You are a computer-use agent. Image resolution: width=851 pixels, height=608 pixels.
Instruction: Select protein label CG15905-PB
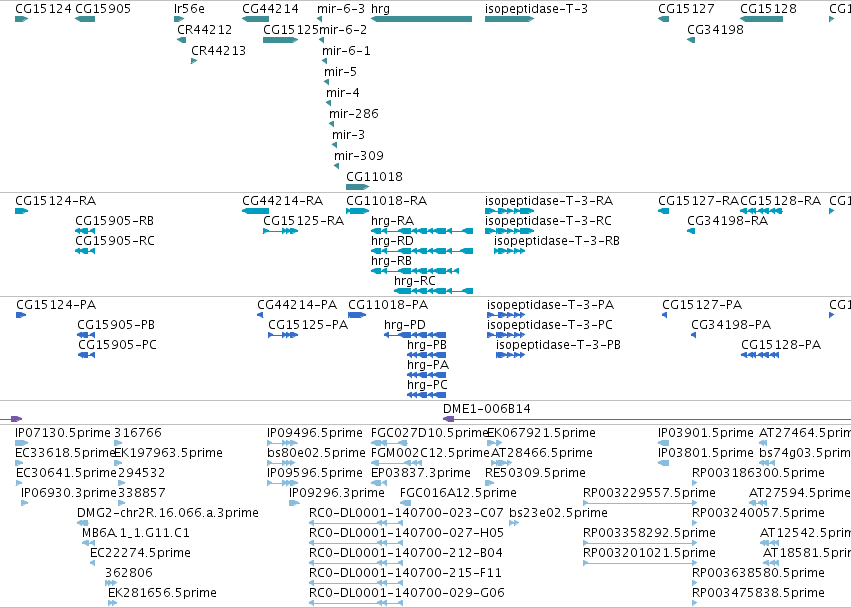[x=116, y=325]
